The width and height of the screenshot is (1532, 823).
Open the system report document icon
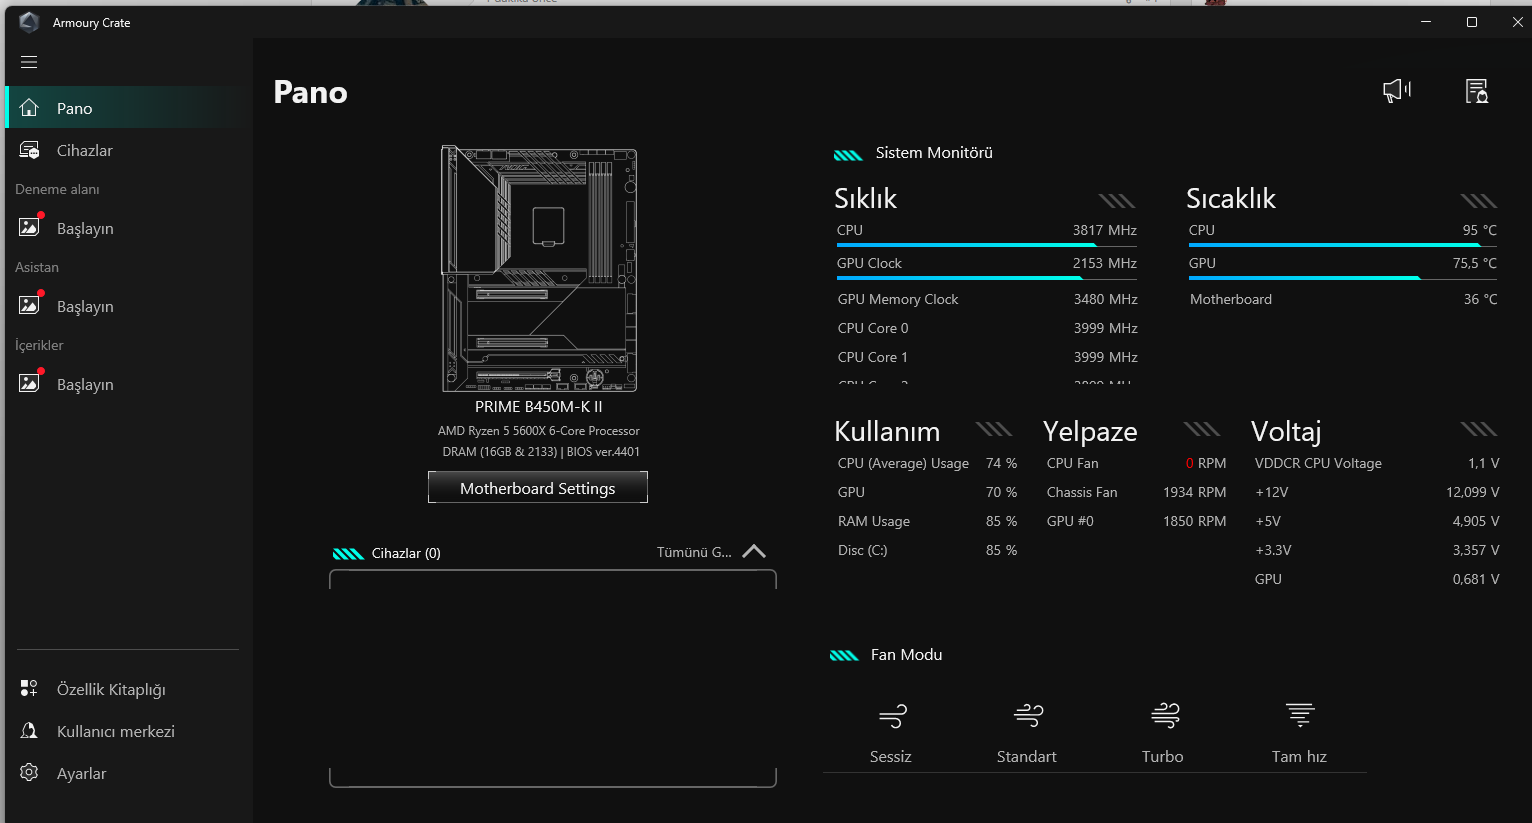(x=1477, y=91)
